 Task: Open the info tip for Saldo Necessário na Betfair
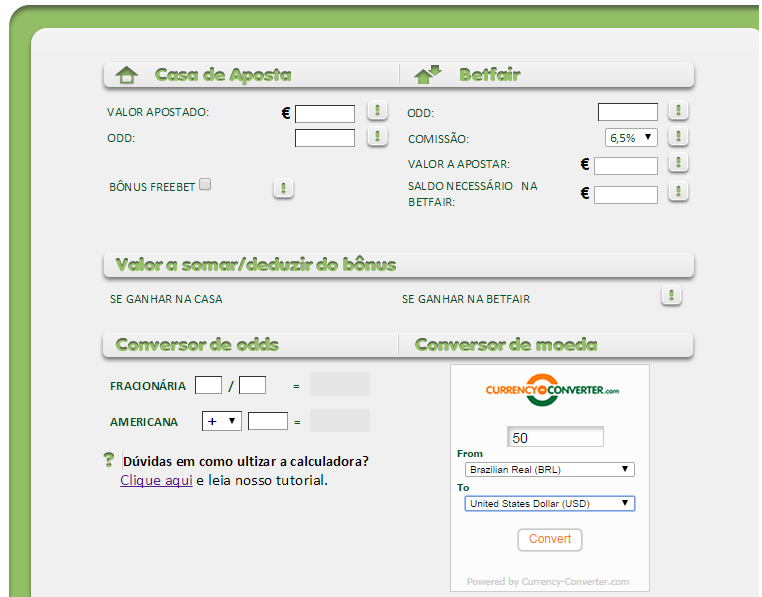point(678,192)
